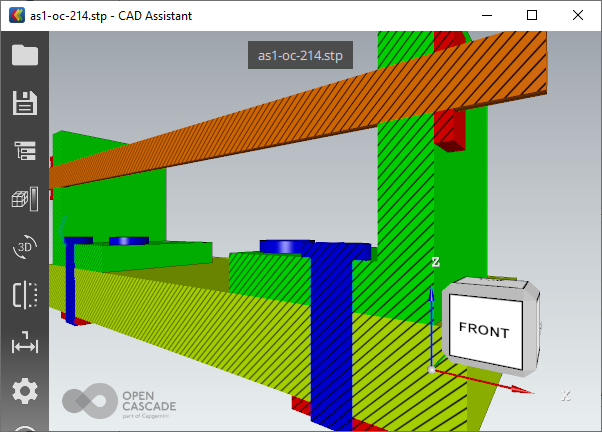Click the save floppy disk icon
This screenshot has width=602, height=432.
click(x=25, y=103)
